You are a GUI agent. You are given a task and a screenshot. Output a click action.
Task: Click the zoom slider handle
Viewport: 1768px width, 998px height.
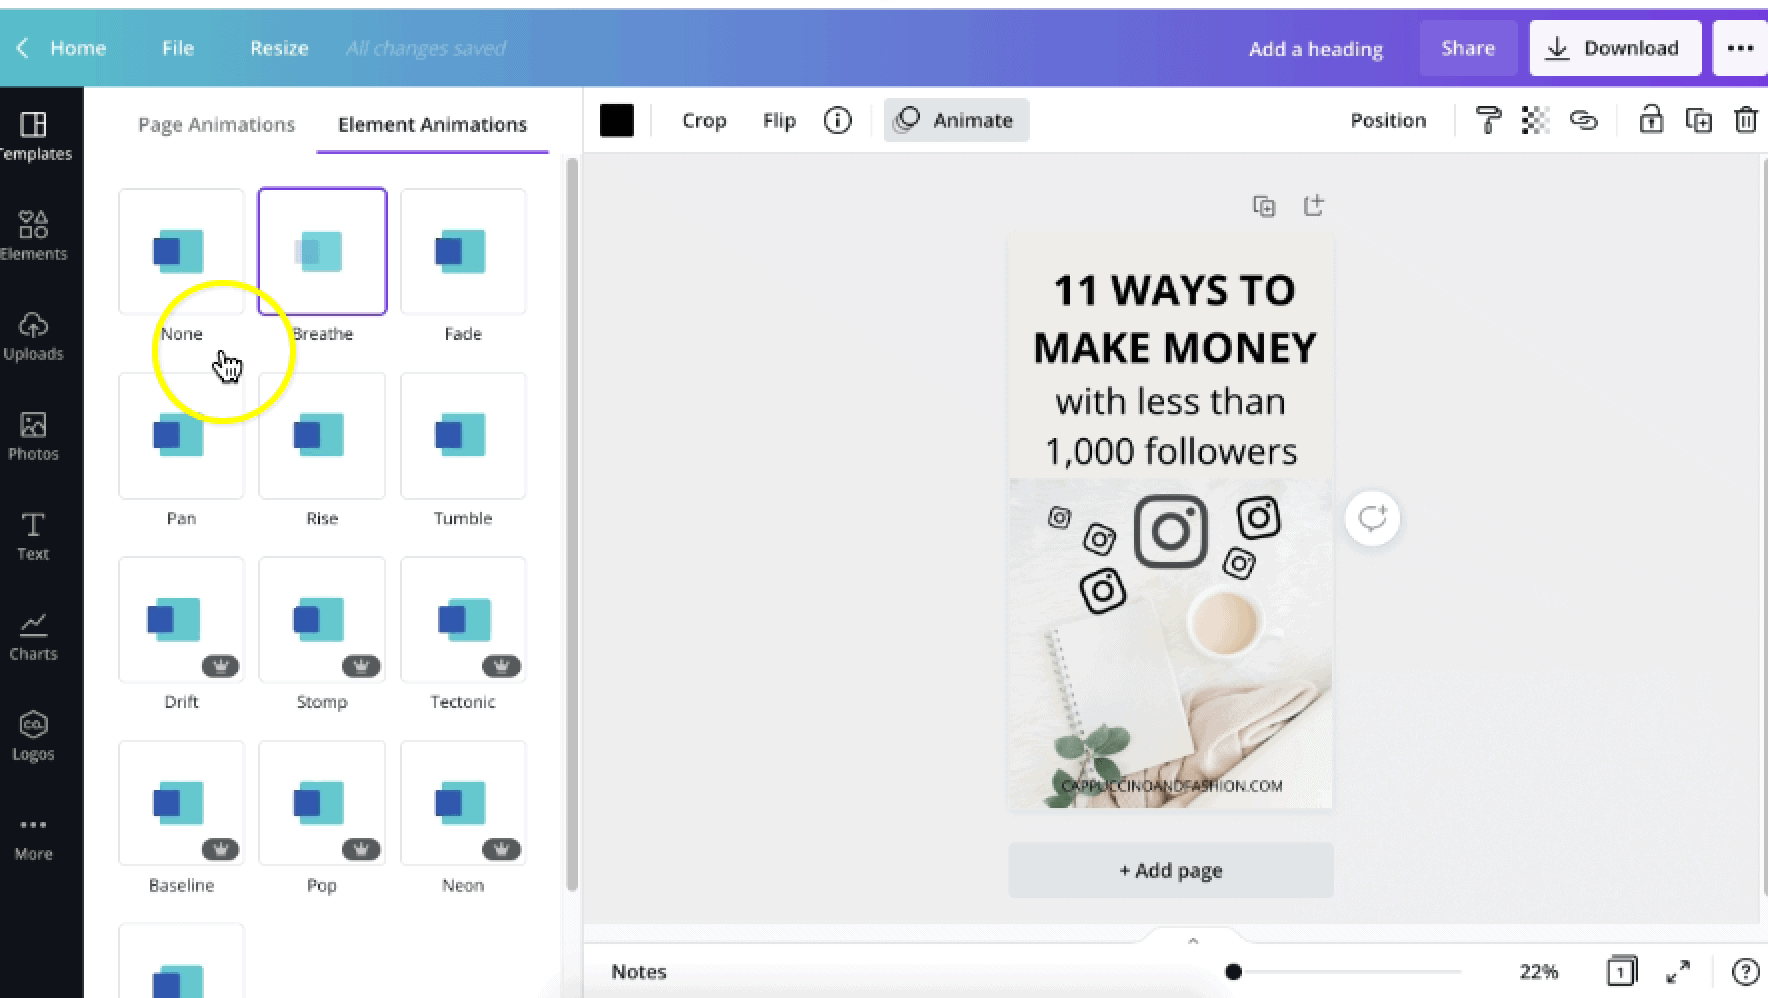point(1233,971)
